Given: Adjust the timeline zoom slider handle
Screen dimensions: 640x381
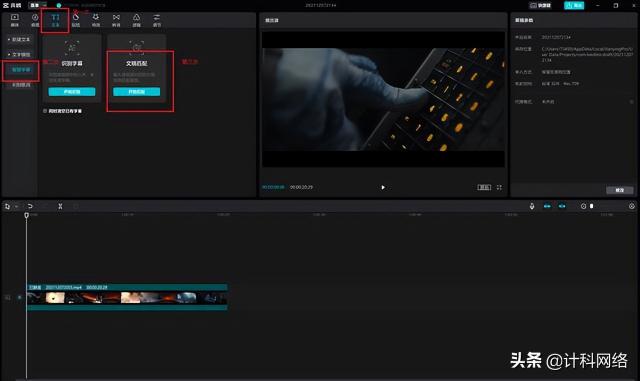Looking at the screenshot, I should 591,206.
